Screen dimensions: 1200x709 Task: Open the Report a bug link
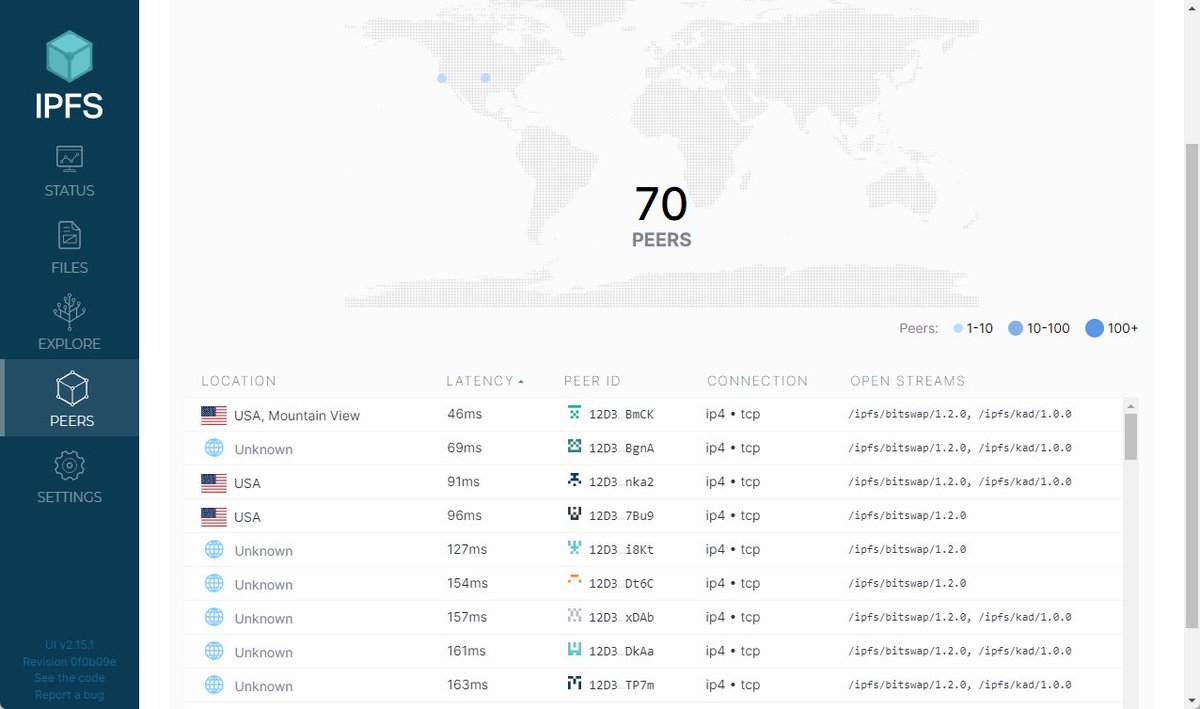point(69,695)
